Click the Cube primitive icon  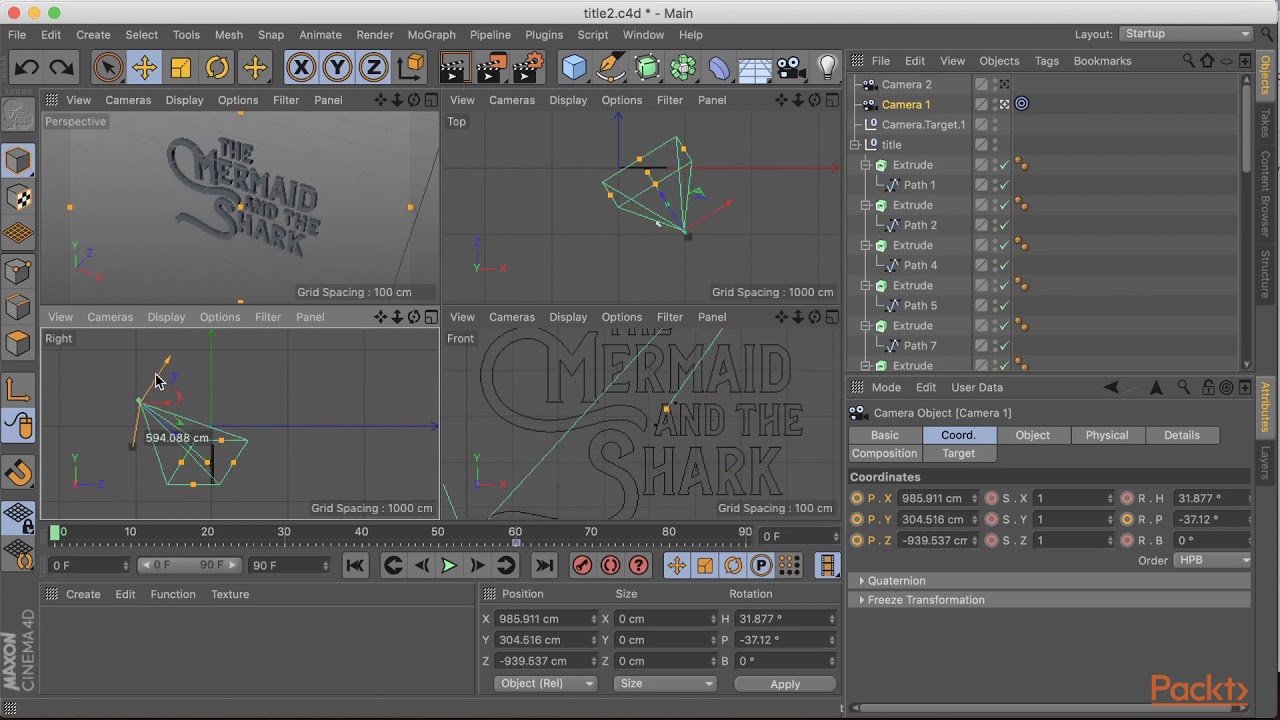(574, 68)
